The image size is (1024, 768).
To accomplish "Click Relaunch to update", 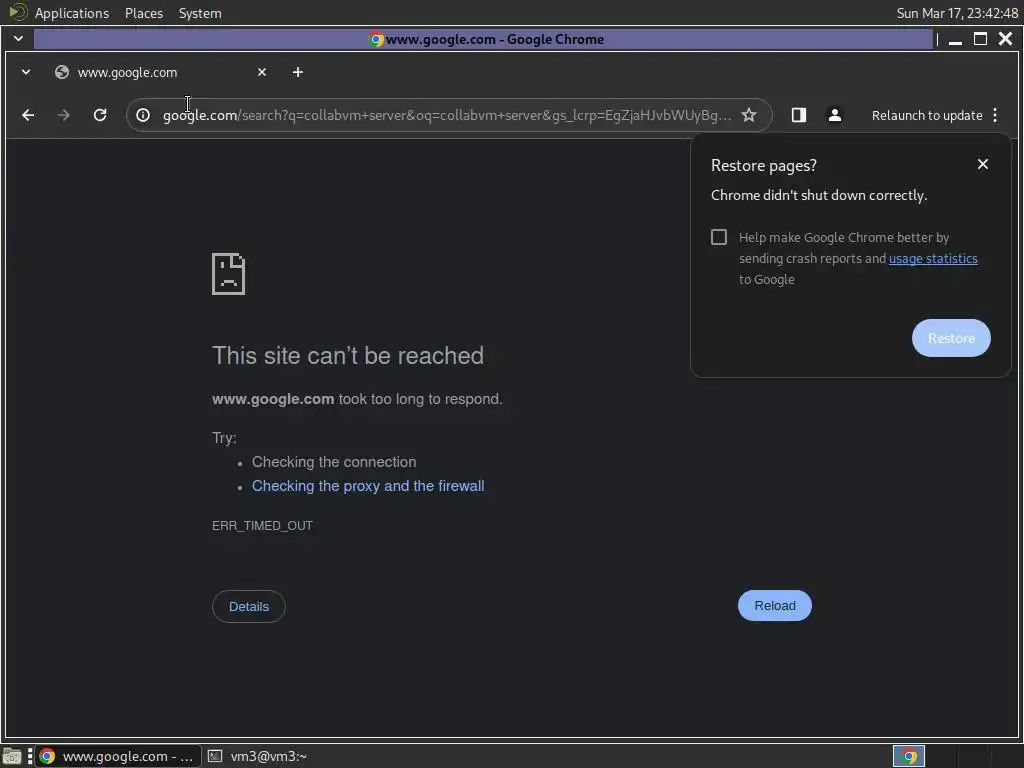I will pos(927,116).
